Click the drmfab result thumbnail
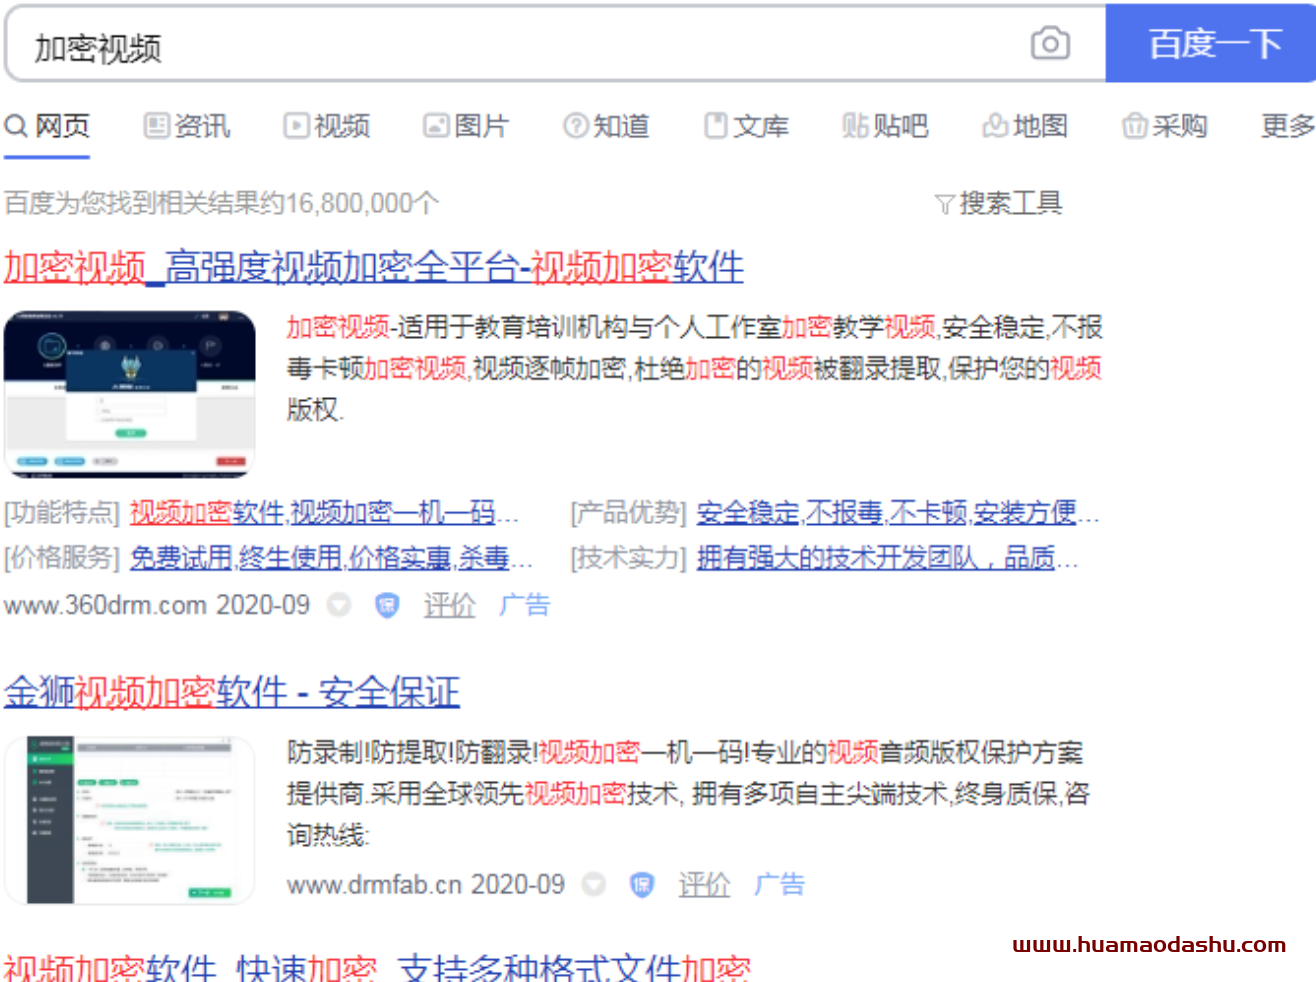This screenshot has height=982, width=1316. point(130,820)
